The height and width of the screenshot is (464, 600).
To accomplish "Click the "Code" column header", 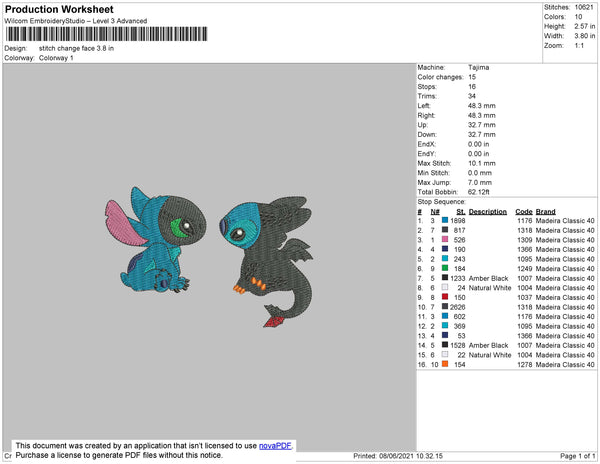I will pos(524,212).
